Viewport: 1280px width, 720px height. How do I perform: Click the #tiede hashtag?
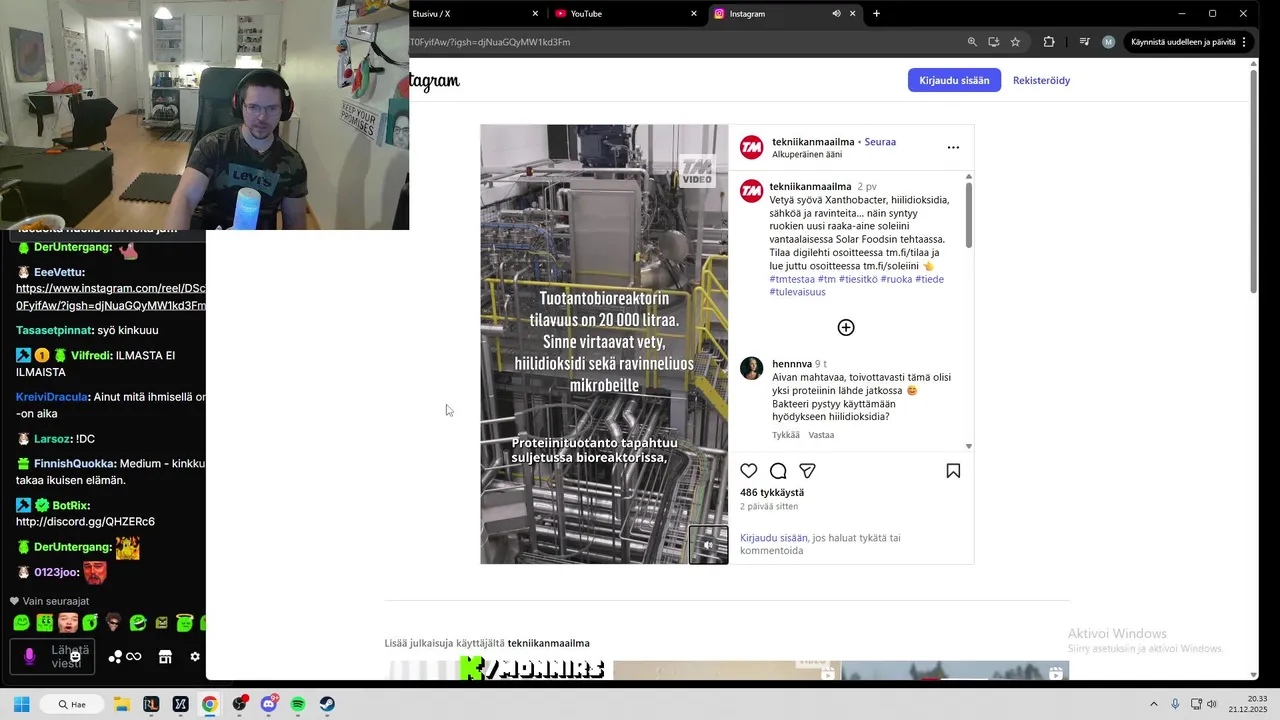[x=929, y=279]
